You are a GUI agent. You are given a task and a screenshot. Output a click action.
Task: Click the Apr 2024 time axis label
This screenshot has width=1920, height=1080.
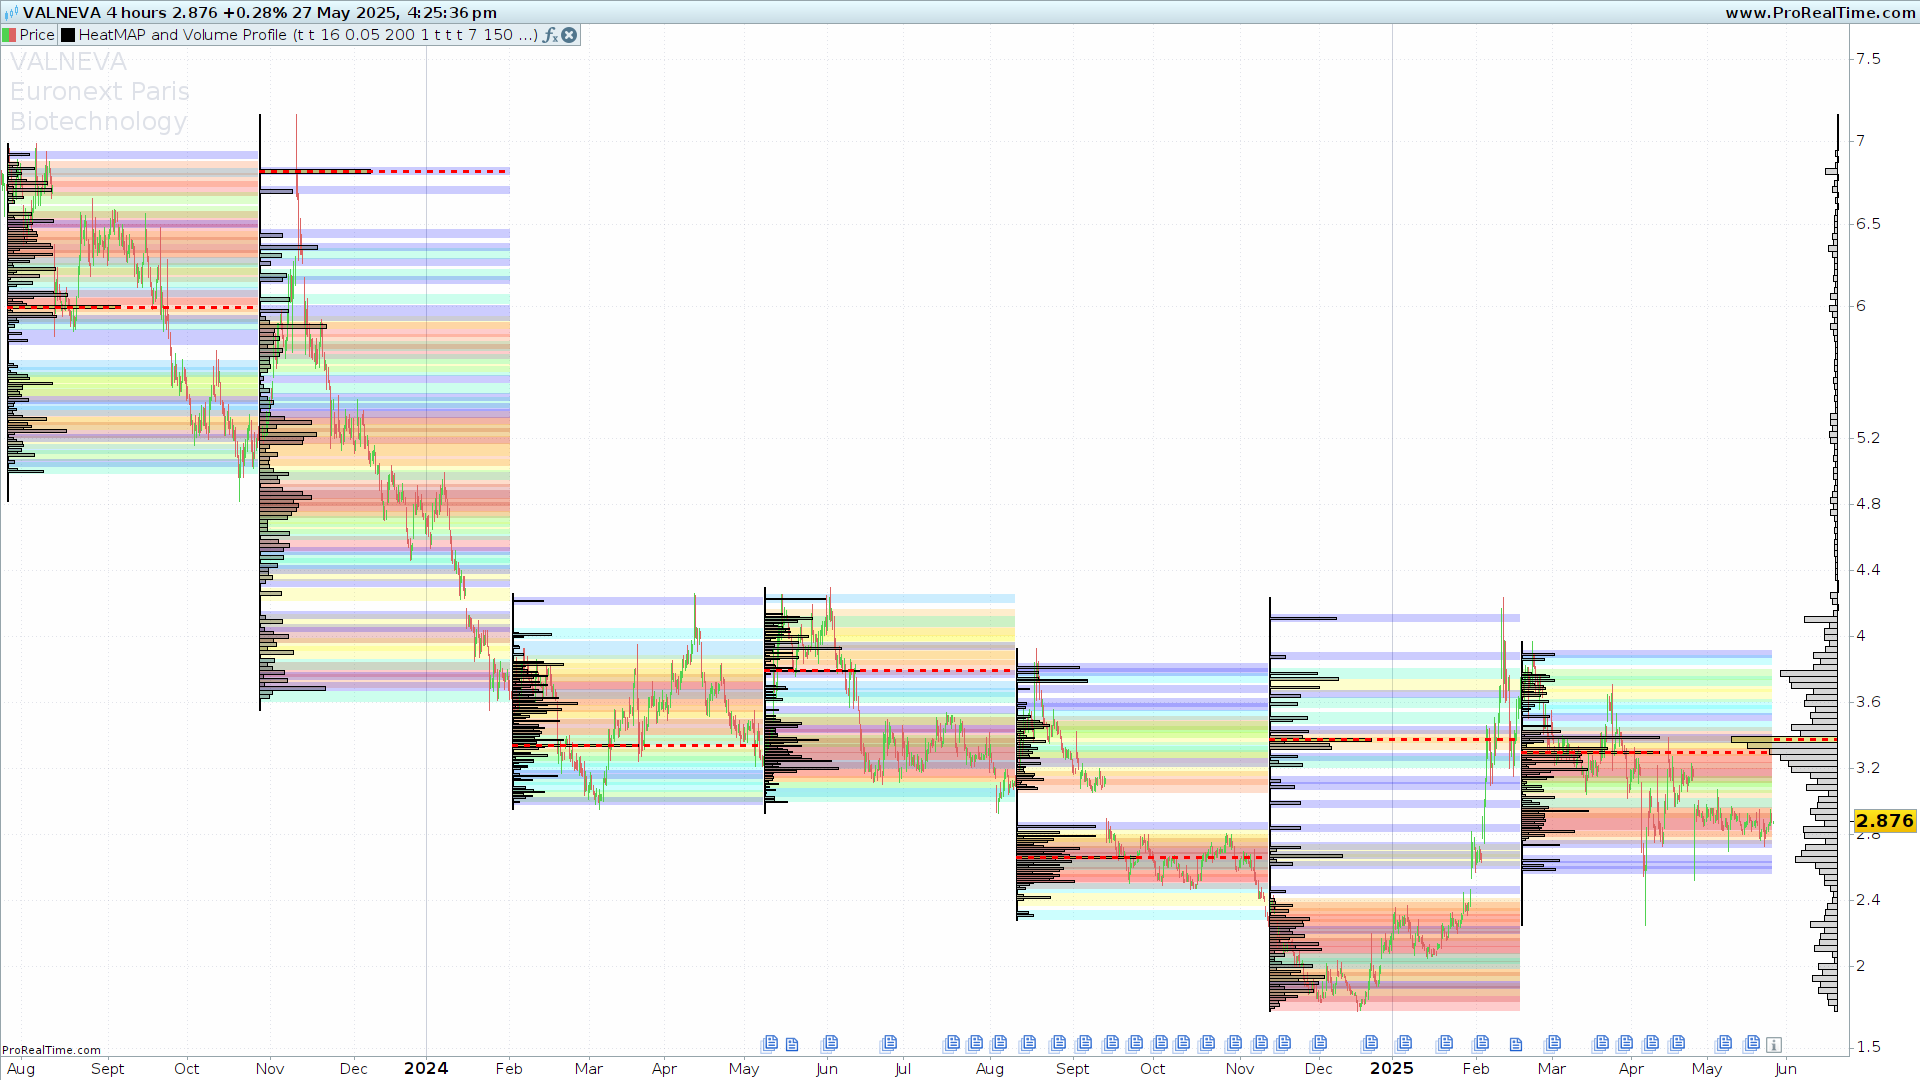[664, 1069]
